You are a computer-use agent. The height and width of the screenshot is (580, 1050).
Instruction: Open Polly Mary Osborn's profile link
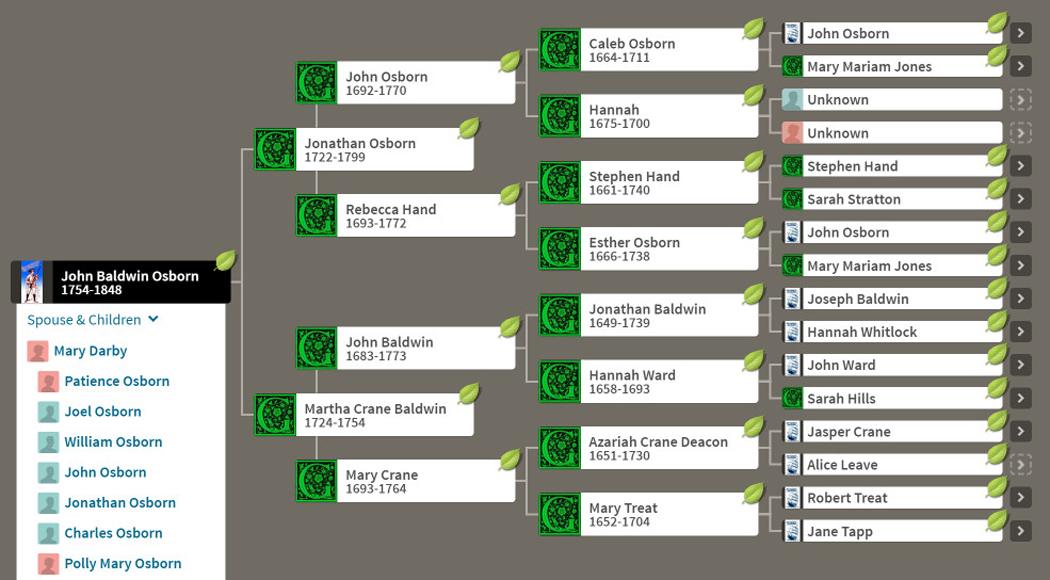123,563
